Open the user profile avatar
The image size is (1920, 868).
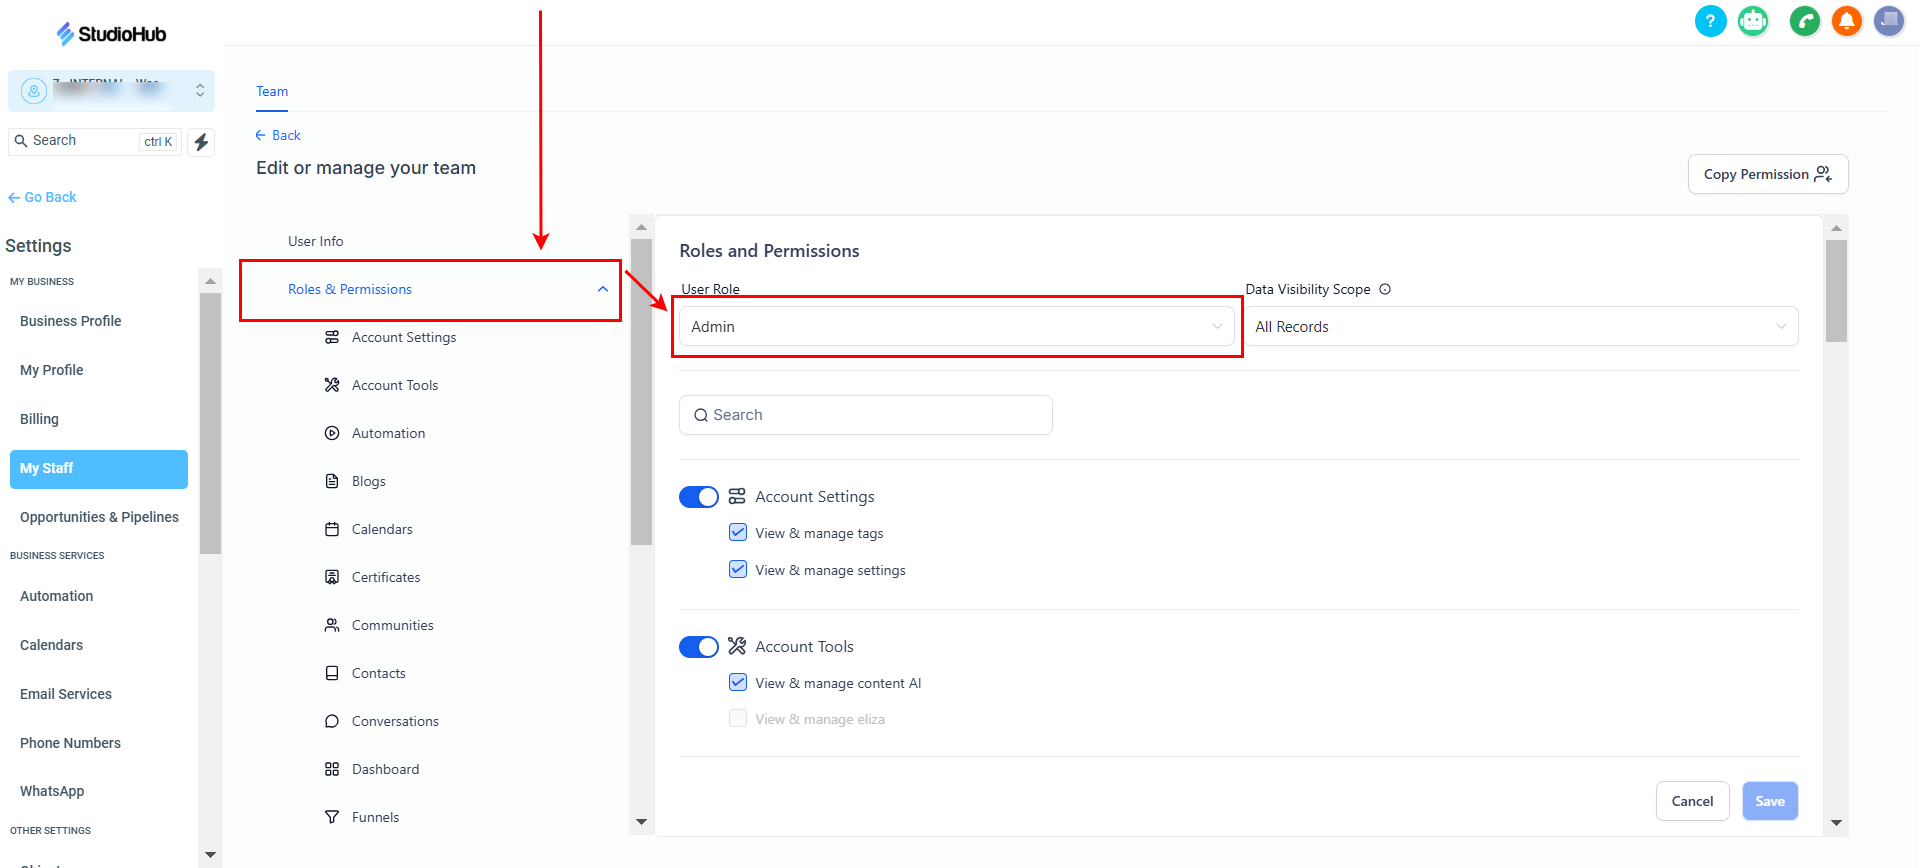pyautogui.click(x=1889, y=21)
